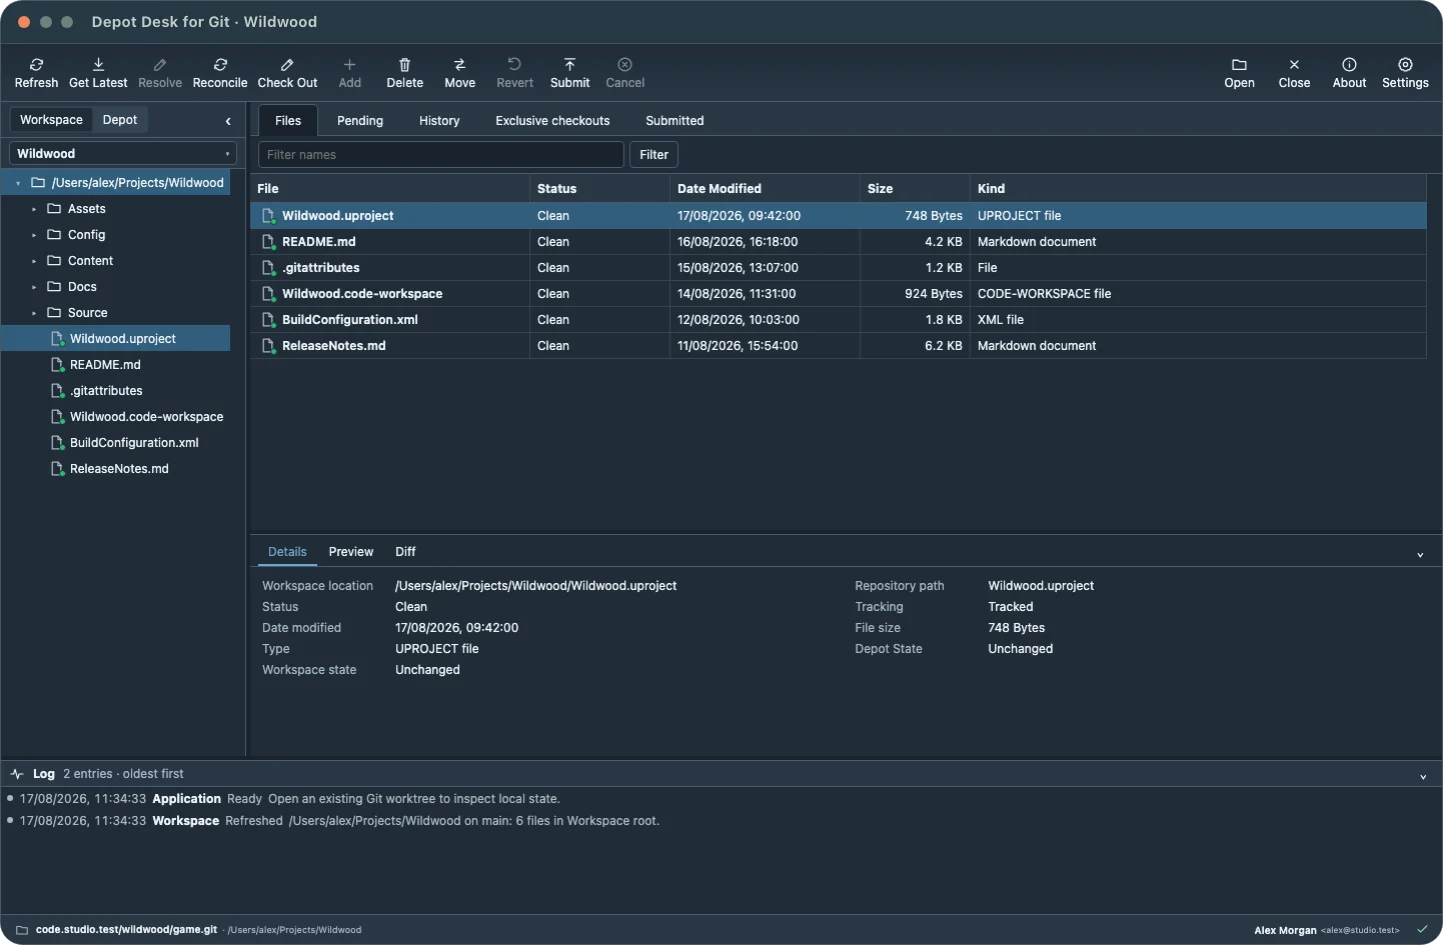Open the Pending tab
This screenshot has height=947, width=1443.
[360, 121]
